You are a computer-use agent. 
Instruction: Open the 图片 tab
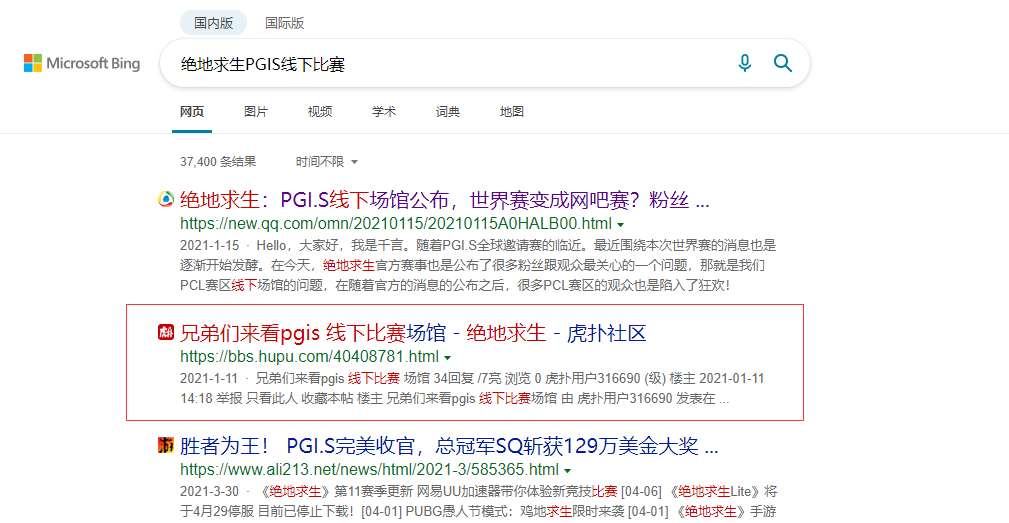(255, 112)
